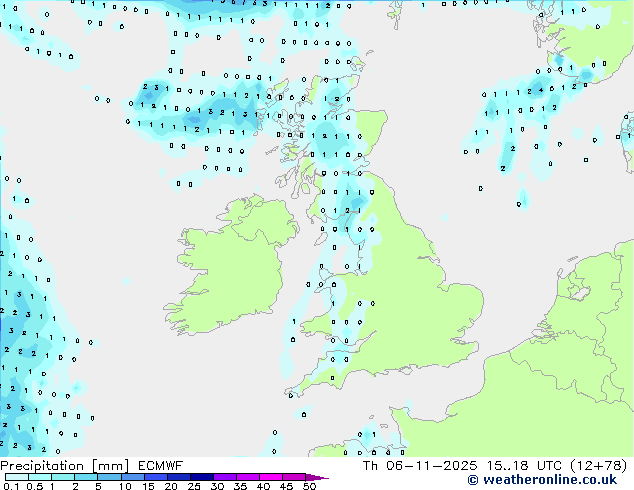Click the above-50 arrow at the legend end

[x=317, y=477]
